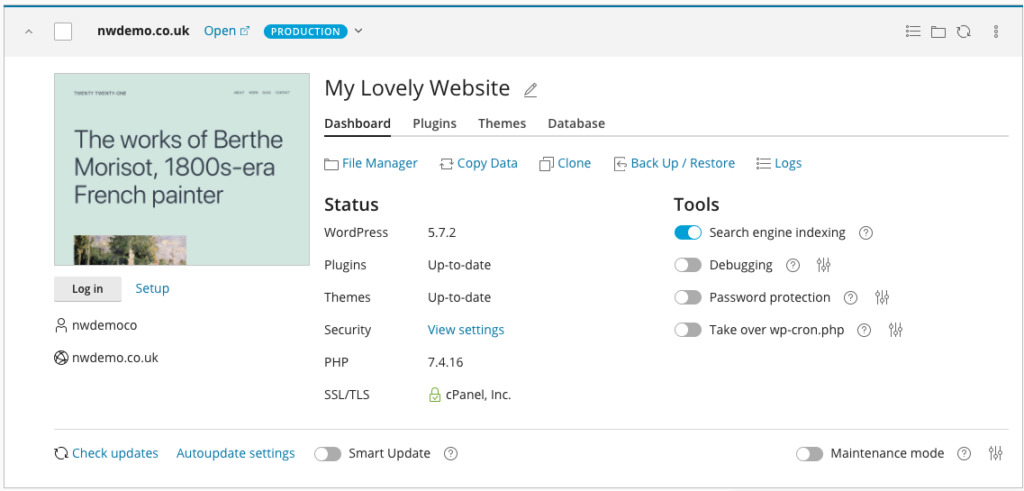The height and width of the screenshot is (491, 1024).
Task: Click View settings for Security
Action: [x=466, y=330]
